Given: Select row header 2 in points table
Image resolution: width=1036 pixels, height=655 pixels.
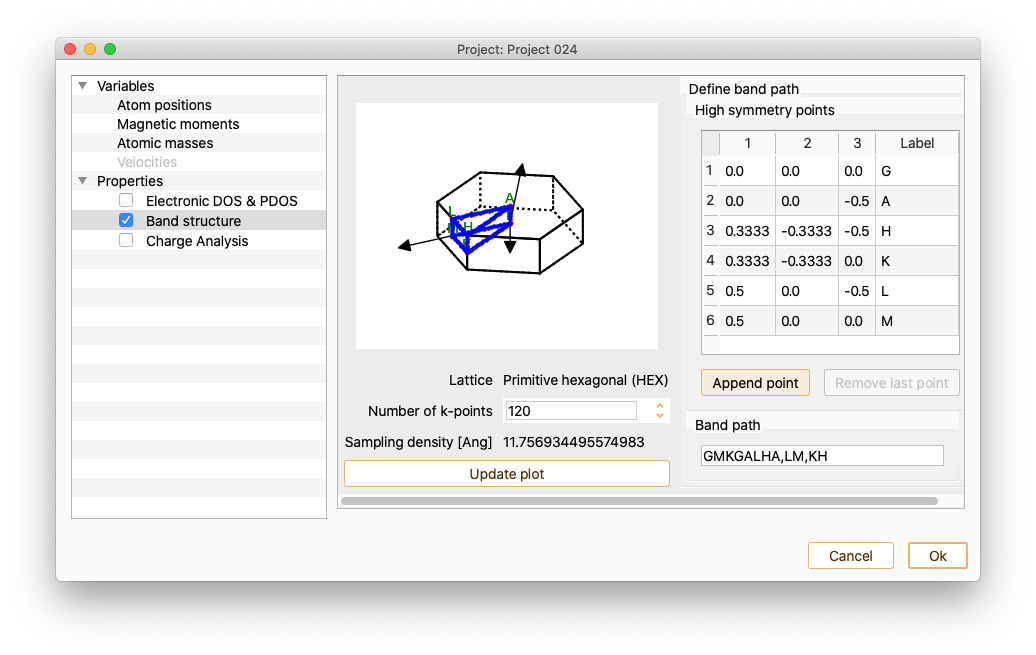Looking at the screenshot, I should (710, 200).
